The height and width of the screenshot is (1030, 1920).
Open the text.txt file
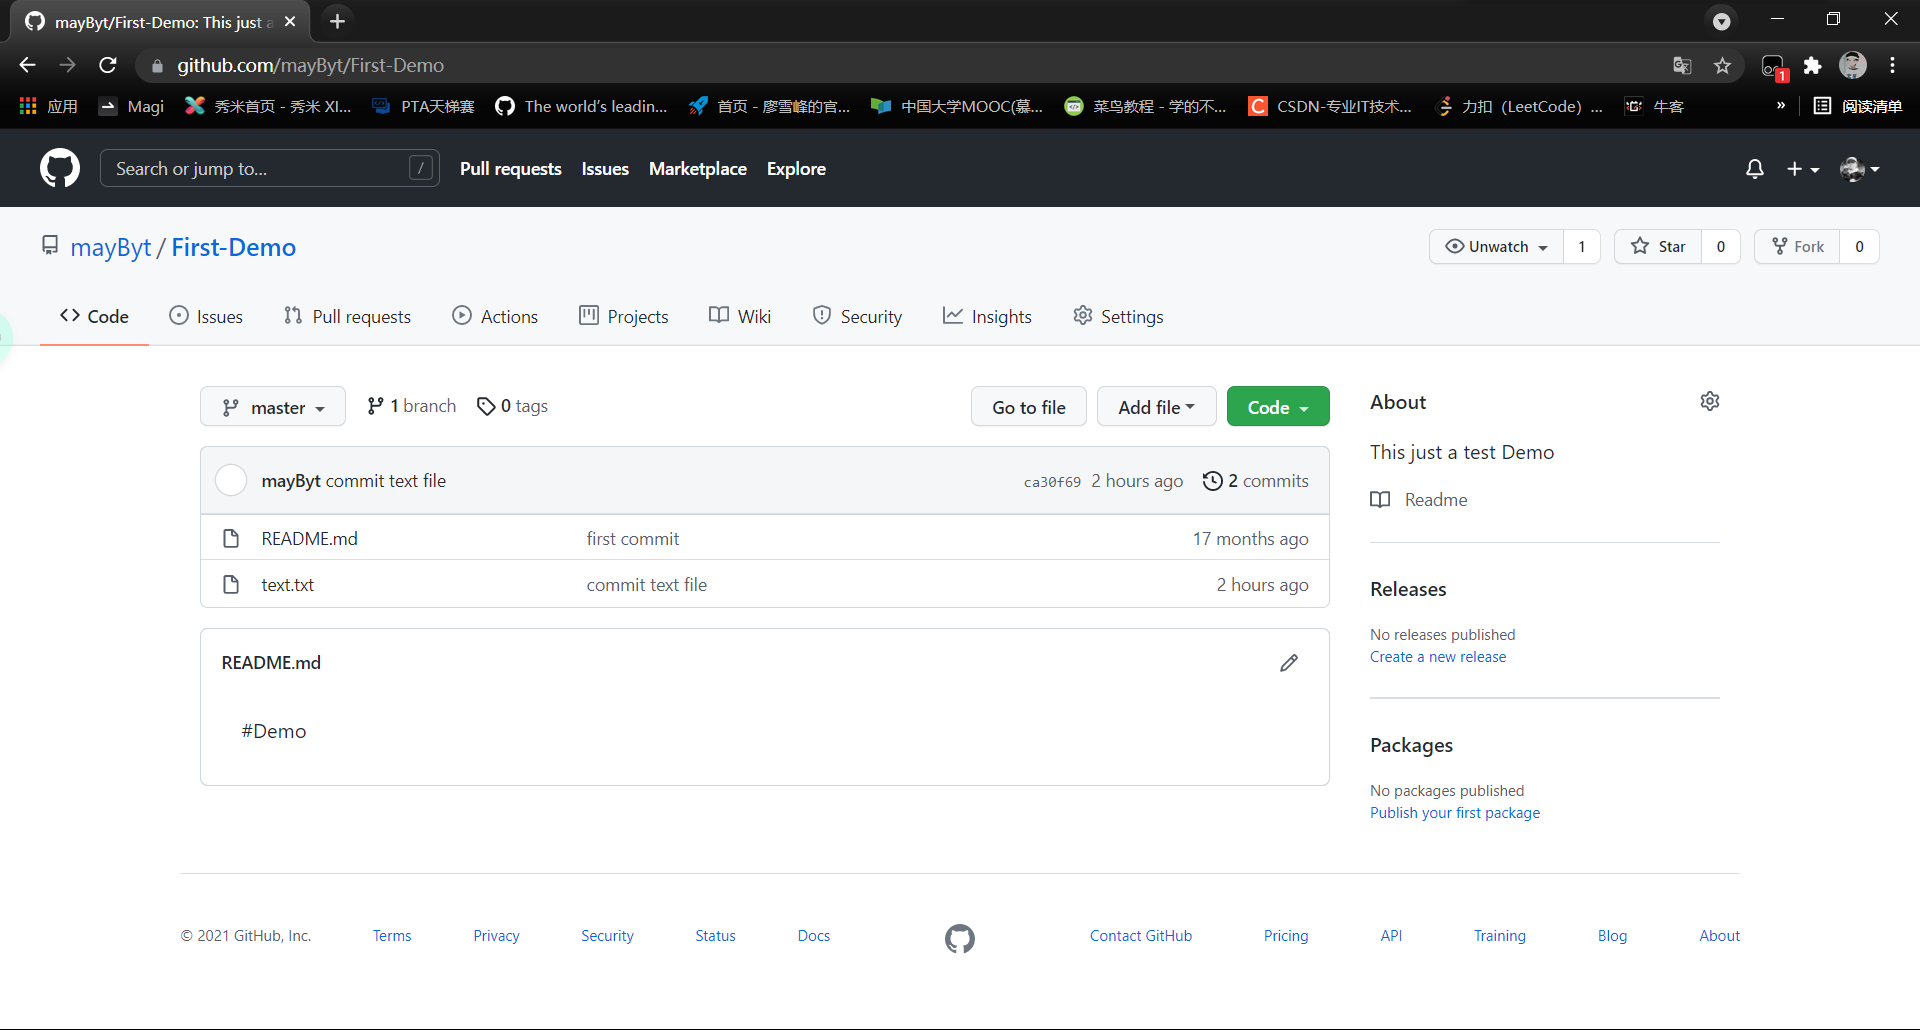pyautogui.click(x=287, y=585)
